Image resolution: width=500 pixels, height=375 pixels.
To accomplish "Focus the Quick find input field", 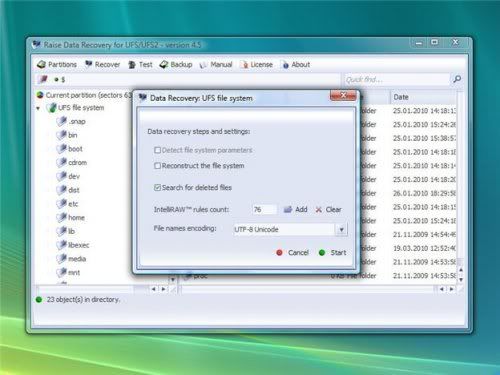I will (397, 79).
